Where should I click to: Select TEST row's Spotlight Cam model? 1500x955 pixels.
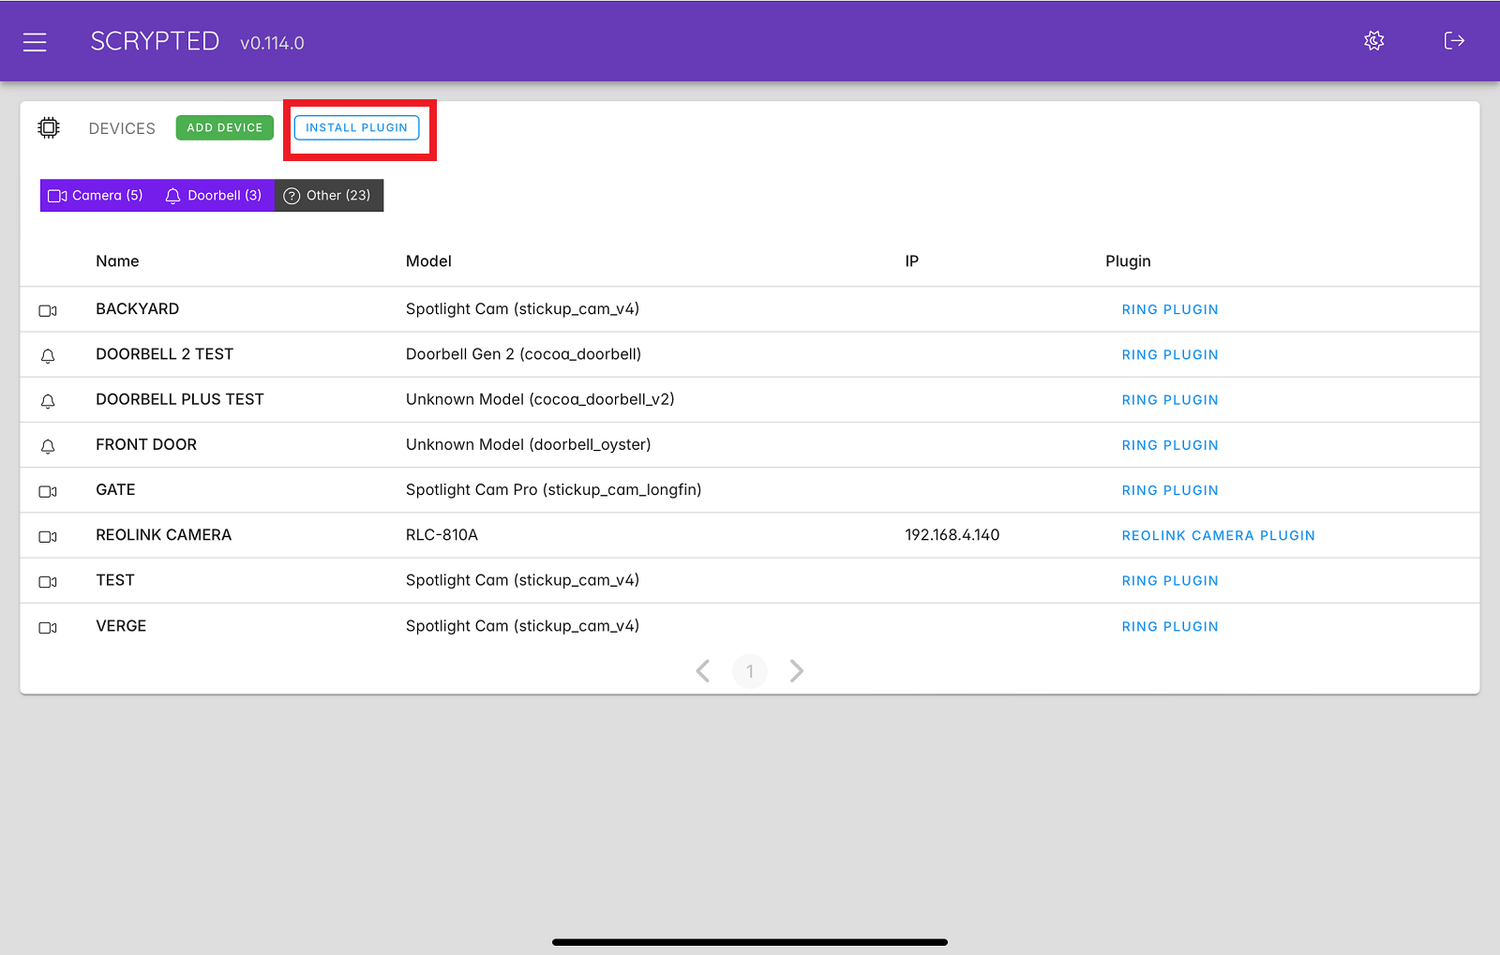[x=523, y=580]
